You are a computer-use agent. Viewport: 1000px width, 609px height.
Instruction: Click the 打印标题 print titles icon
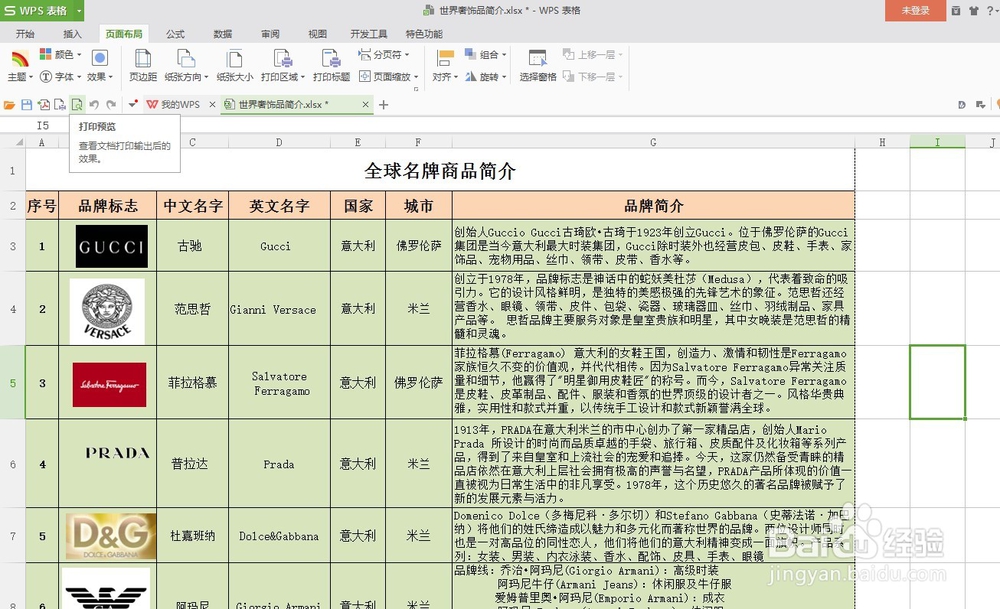331,59
